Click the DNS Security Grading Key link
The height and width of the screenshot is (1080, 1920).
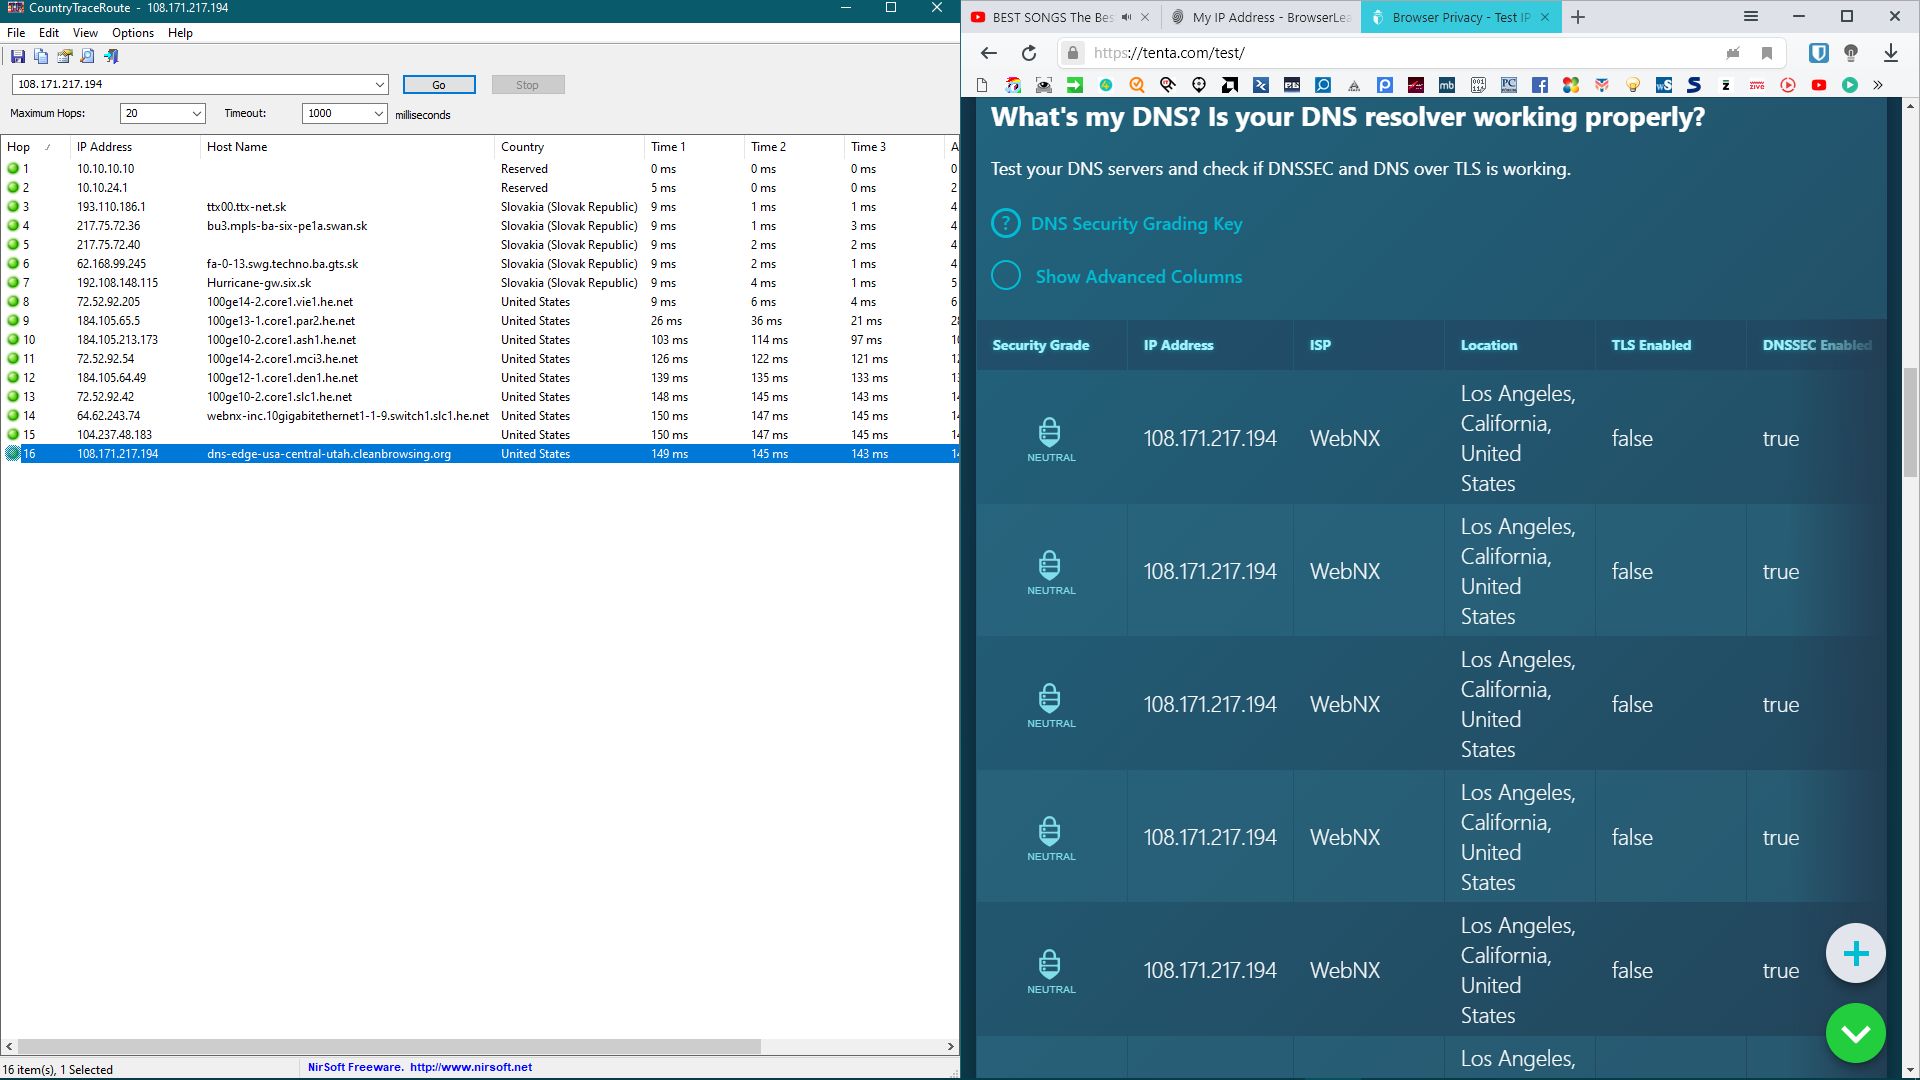[1136, 223]
